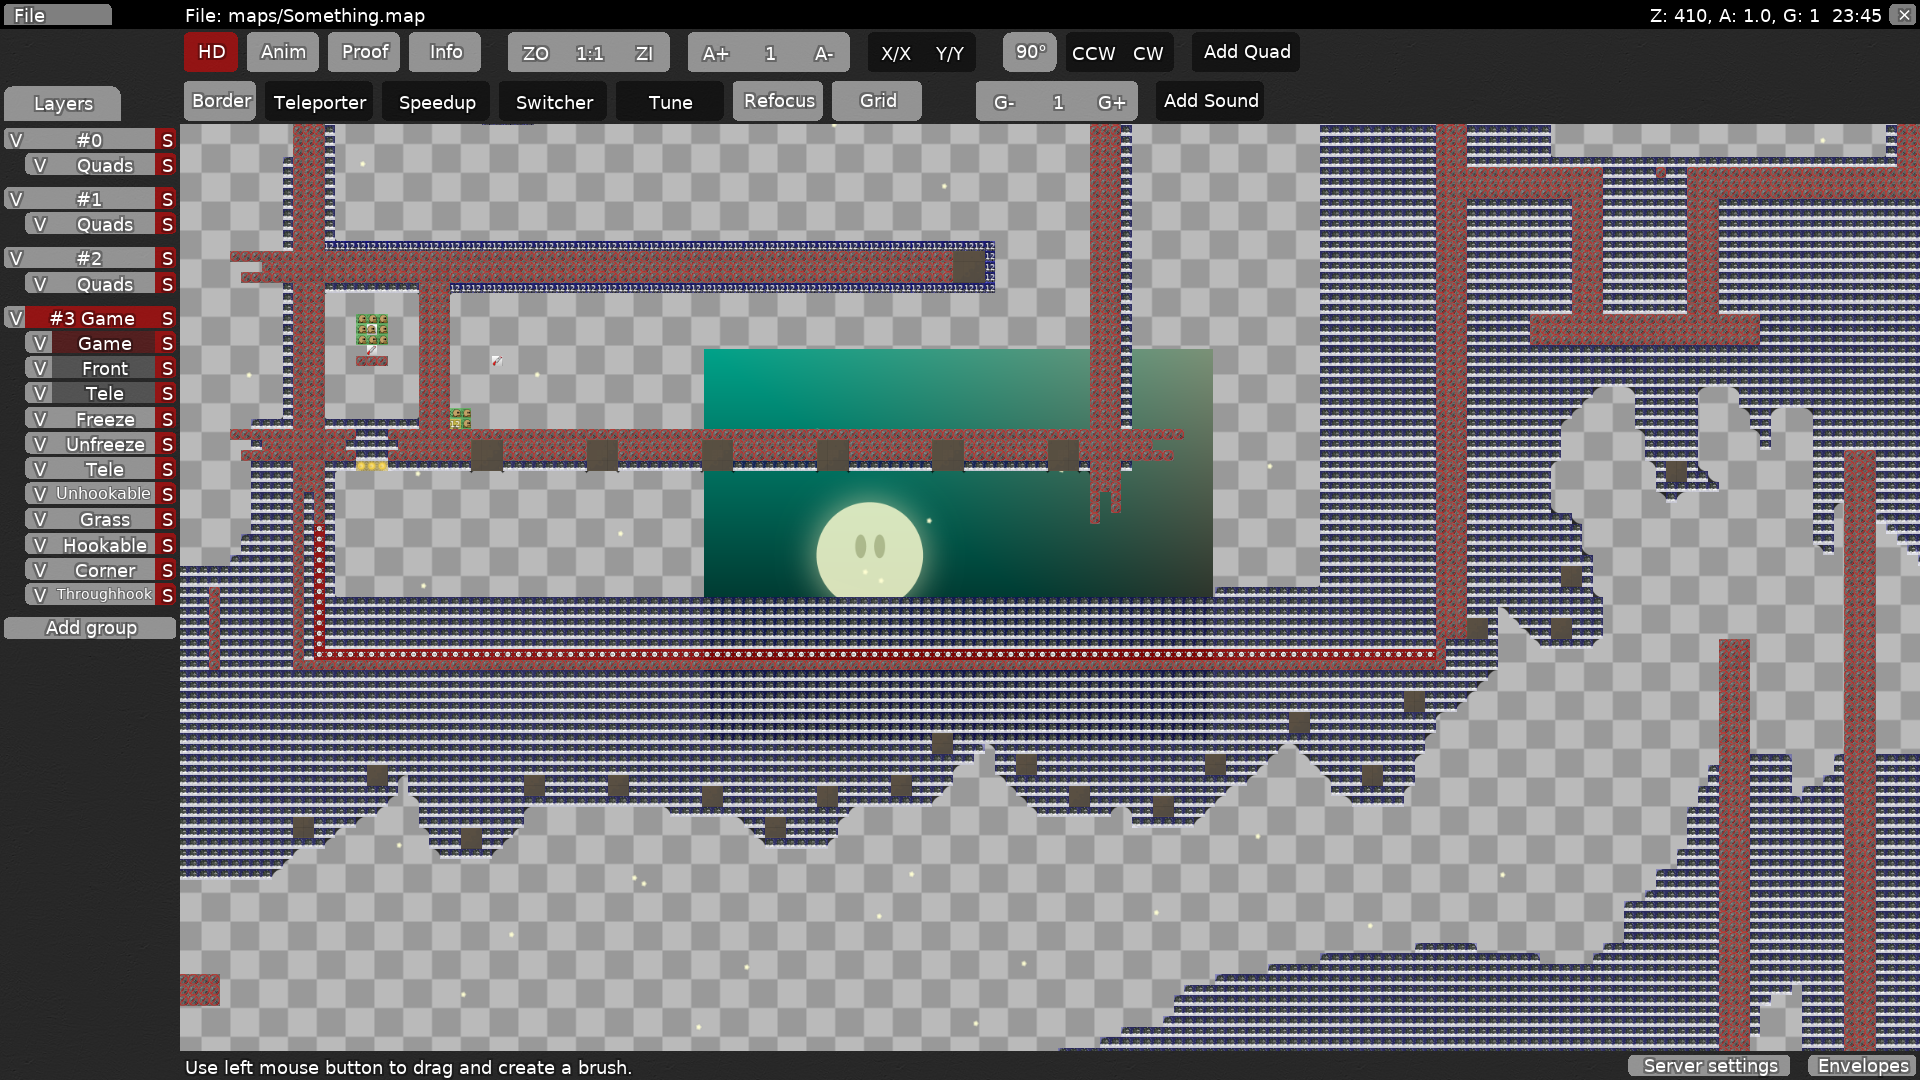The height and width of the screenshot is (1080, 1920).
Task: Hide the Freeze layer via V
Action: pos(40,419)
